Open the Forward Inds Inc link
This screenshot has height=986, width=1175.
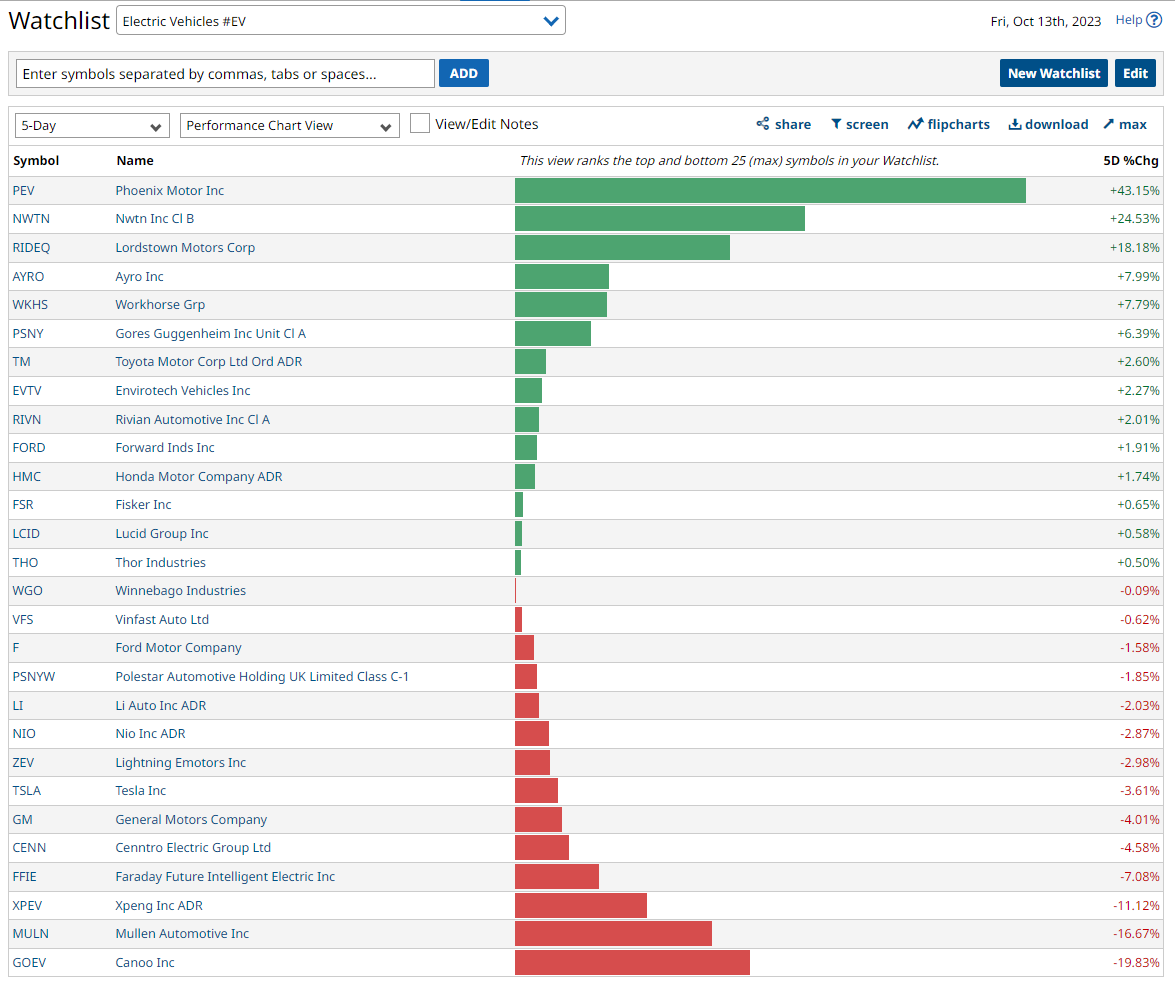pos(165,447)
